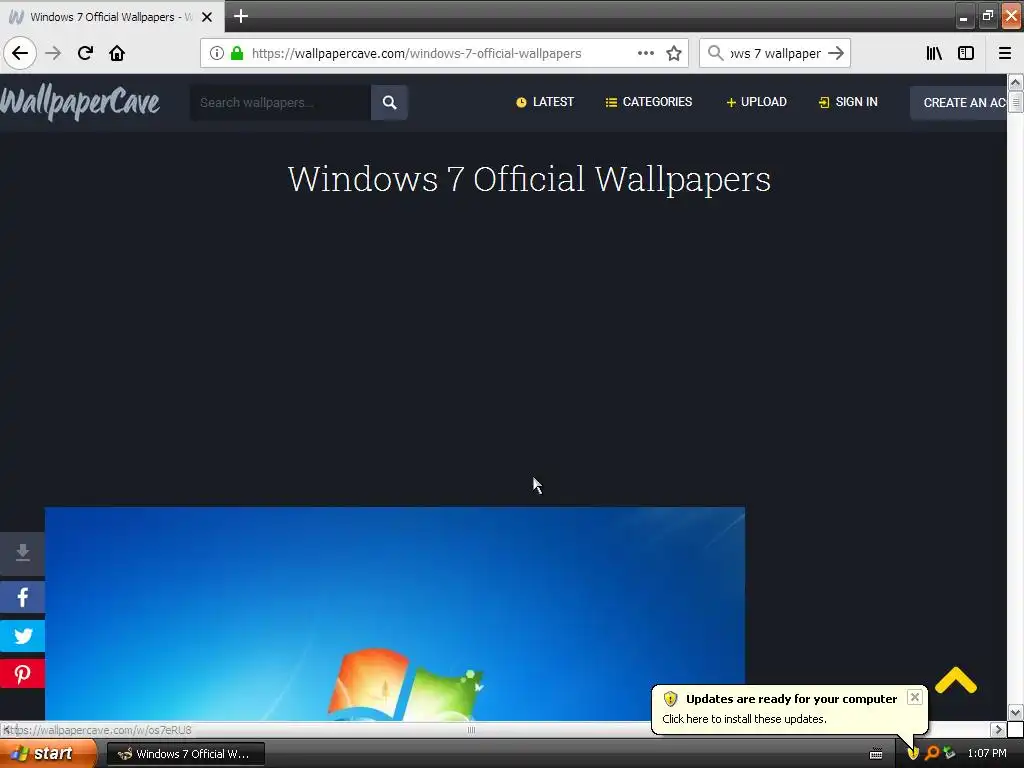Open the Library bookshelf icon
The image size is (1024, 768).
click(x=934, y=53)
